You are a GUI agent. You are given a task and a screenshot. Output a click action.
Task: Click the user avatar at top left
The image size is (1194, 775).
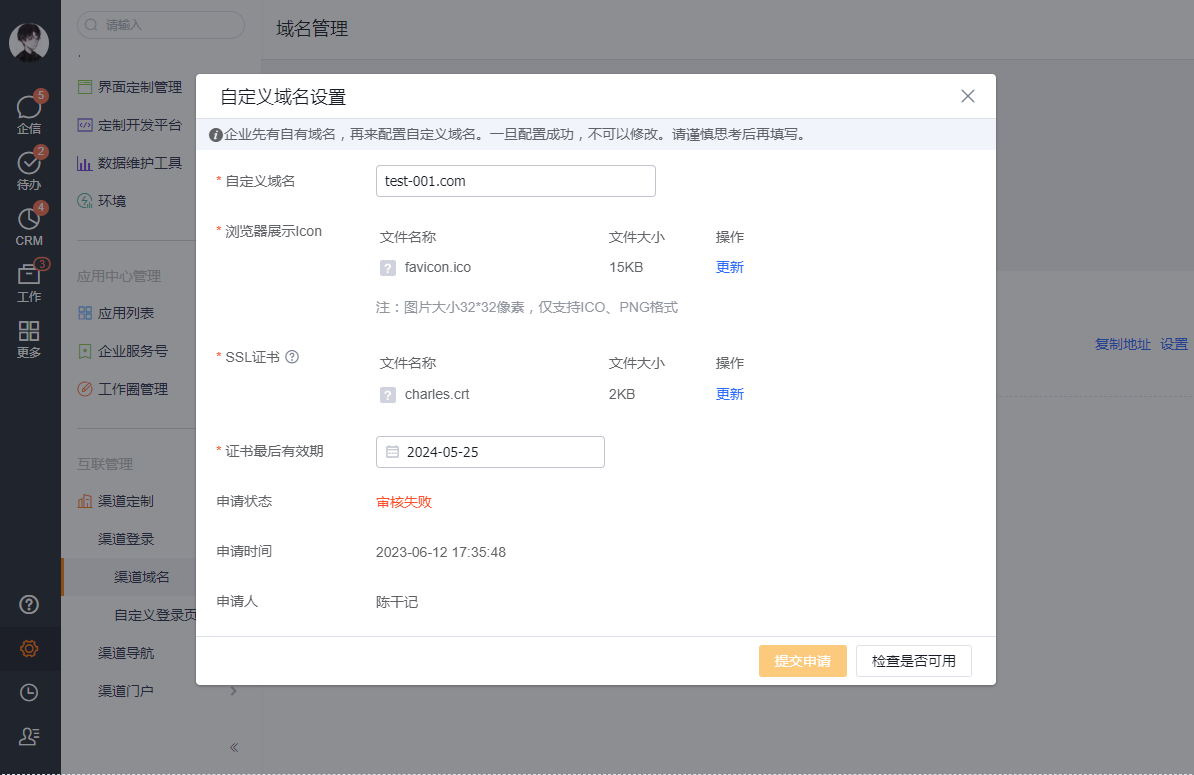tap(29, 41)
